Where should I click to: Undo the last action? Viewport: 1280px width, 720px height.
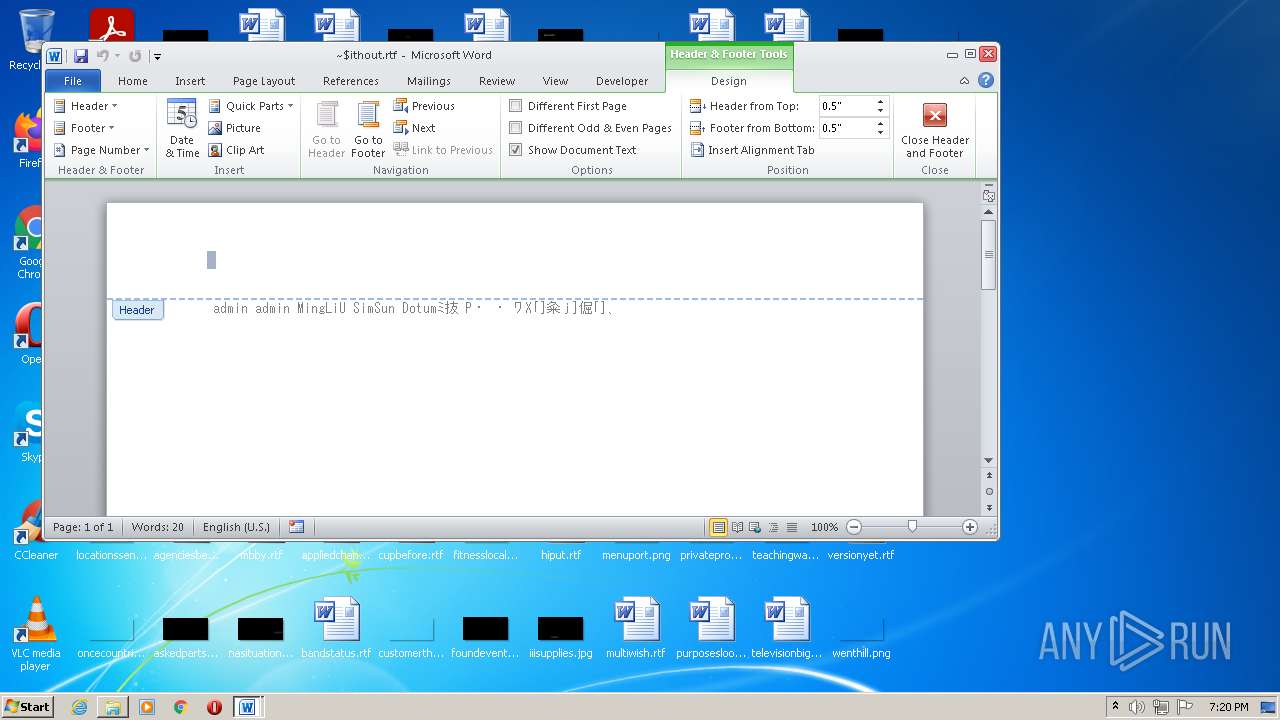[102, 56]
